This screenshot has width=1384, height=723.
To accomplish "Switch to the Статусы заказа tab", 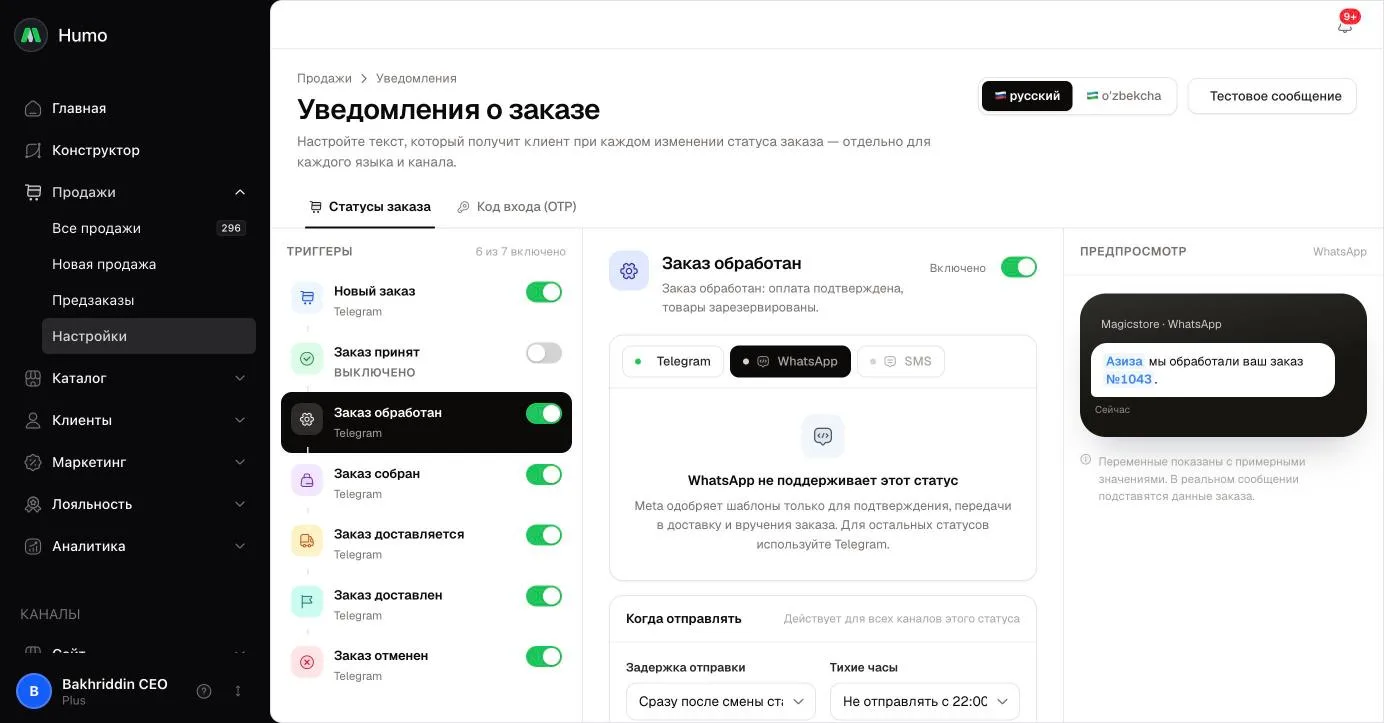I will [x=370, y=207].
